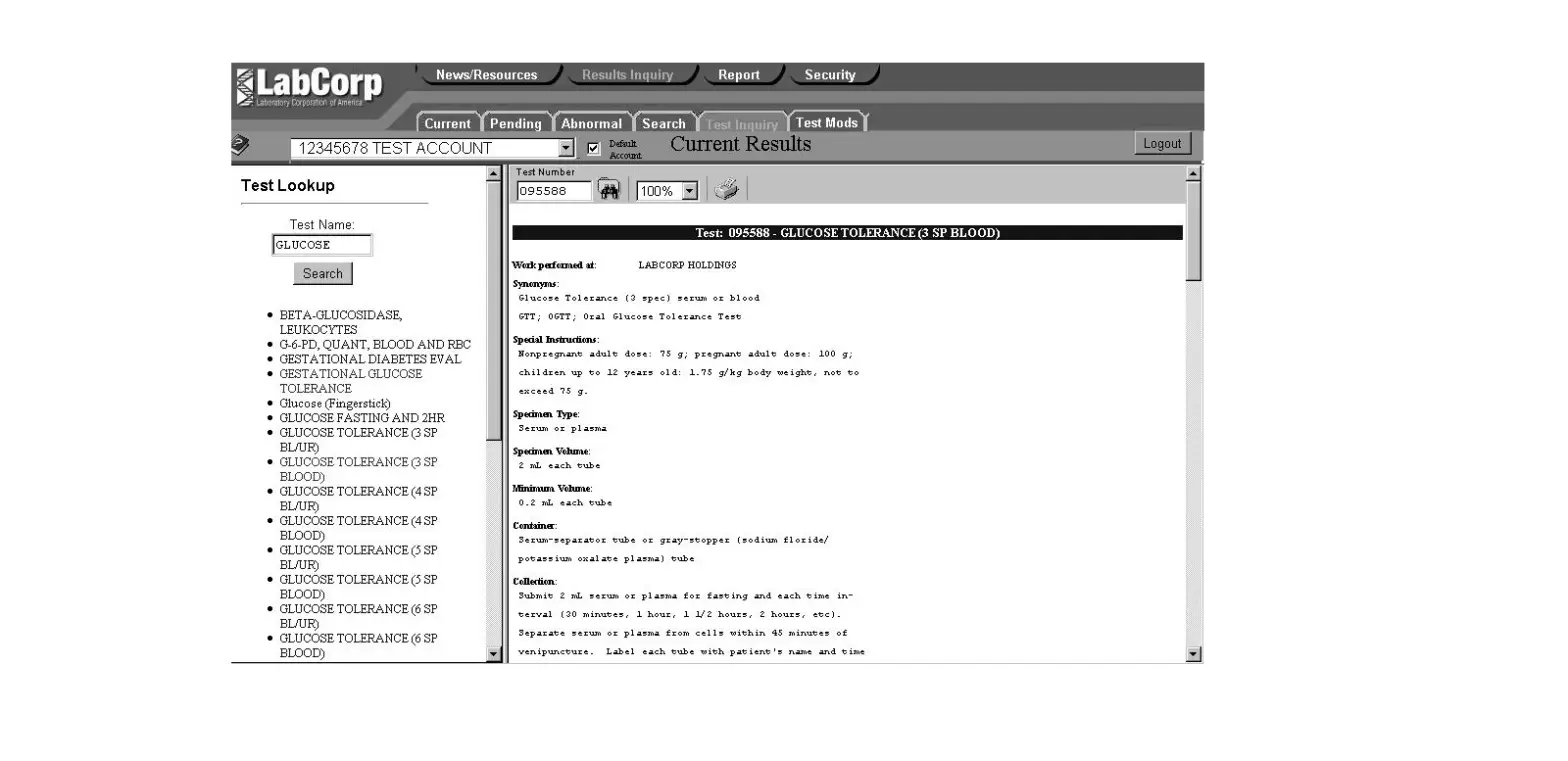Click the LabCorp logo
Screen dimensions: 1568x761
(310, 87)
